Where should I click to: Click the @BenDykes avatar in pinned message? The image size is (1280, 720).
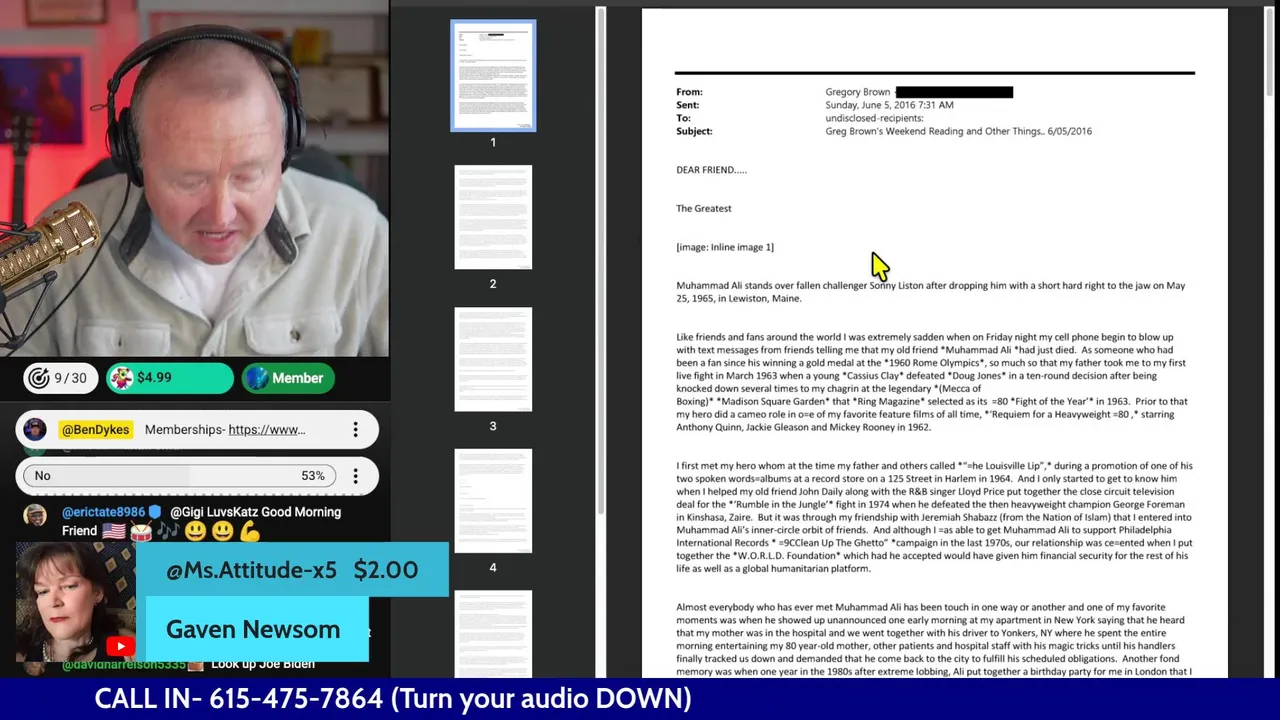[35, 430]
